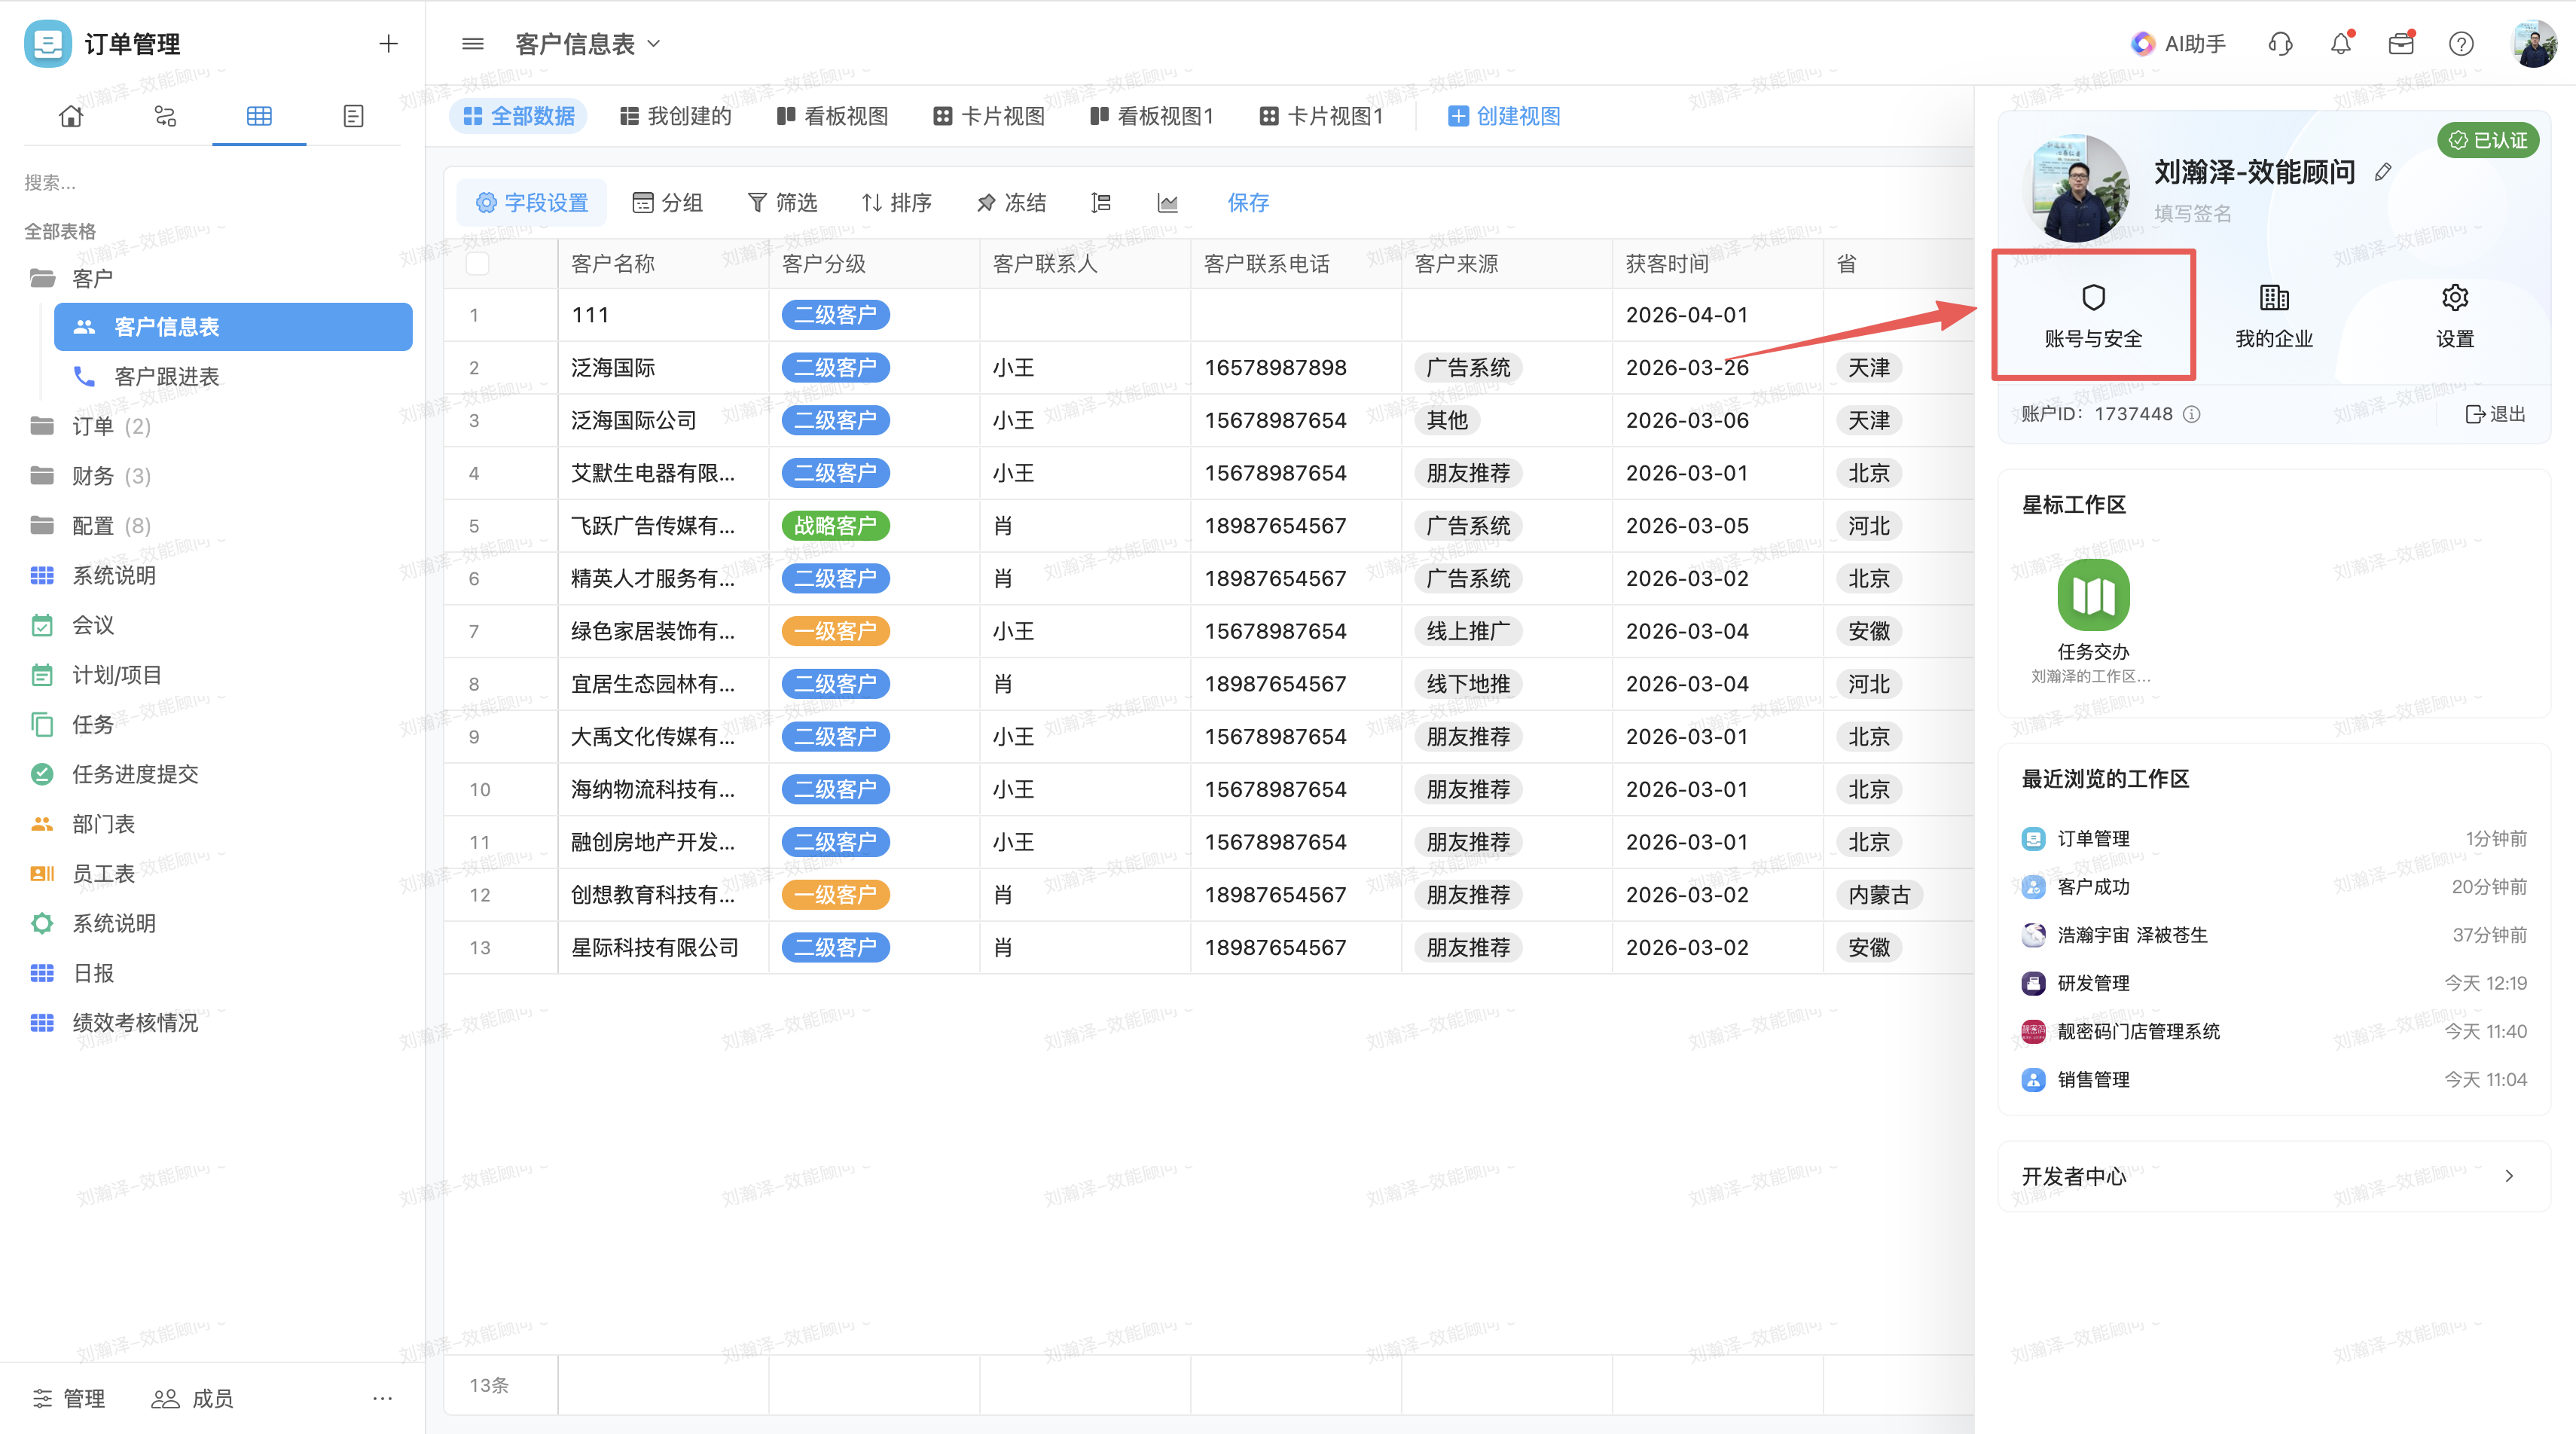
Task: Click the 战略客户 green tag
Action: pyautogui.click(x=835, y=526)
